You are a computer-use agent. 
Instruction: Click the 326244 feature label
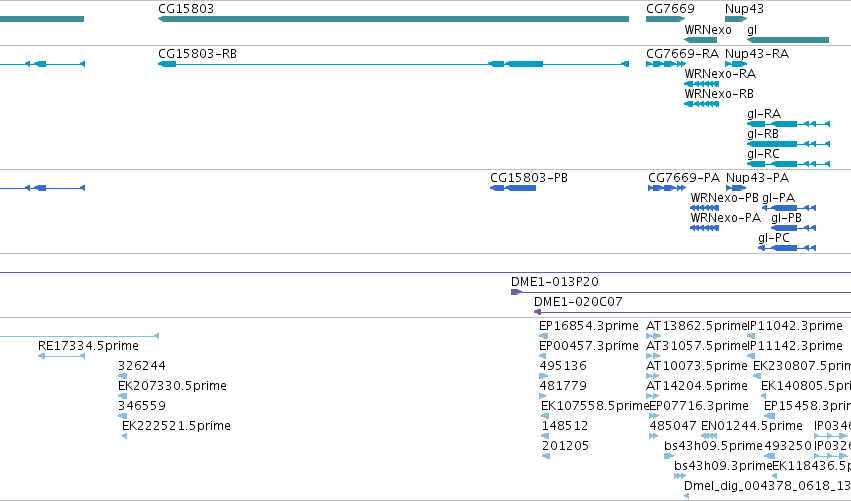click(x=142, y=366)
